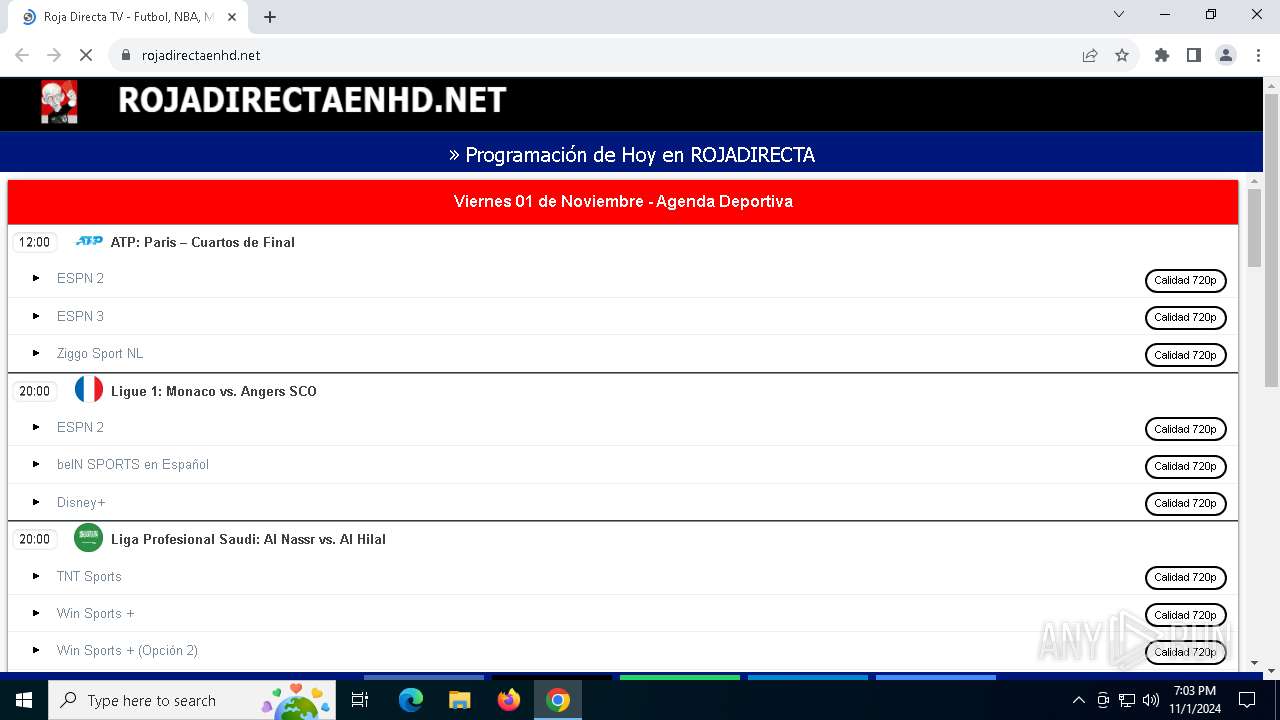Screen dimensions: 1280x720
Task: Expand beIN SPORTS en Español arrow
Action: pyautogui.click(x=36, y=464)
